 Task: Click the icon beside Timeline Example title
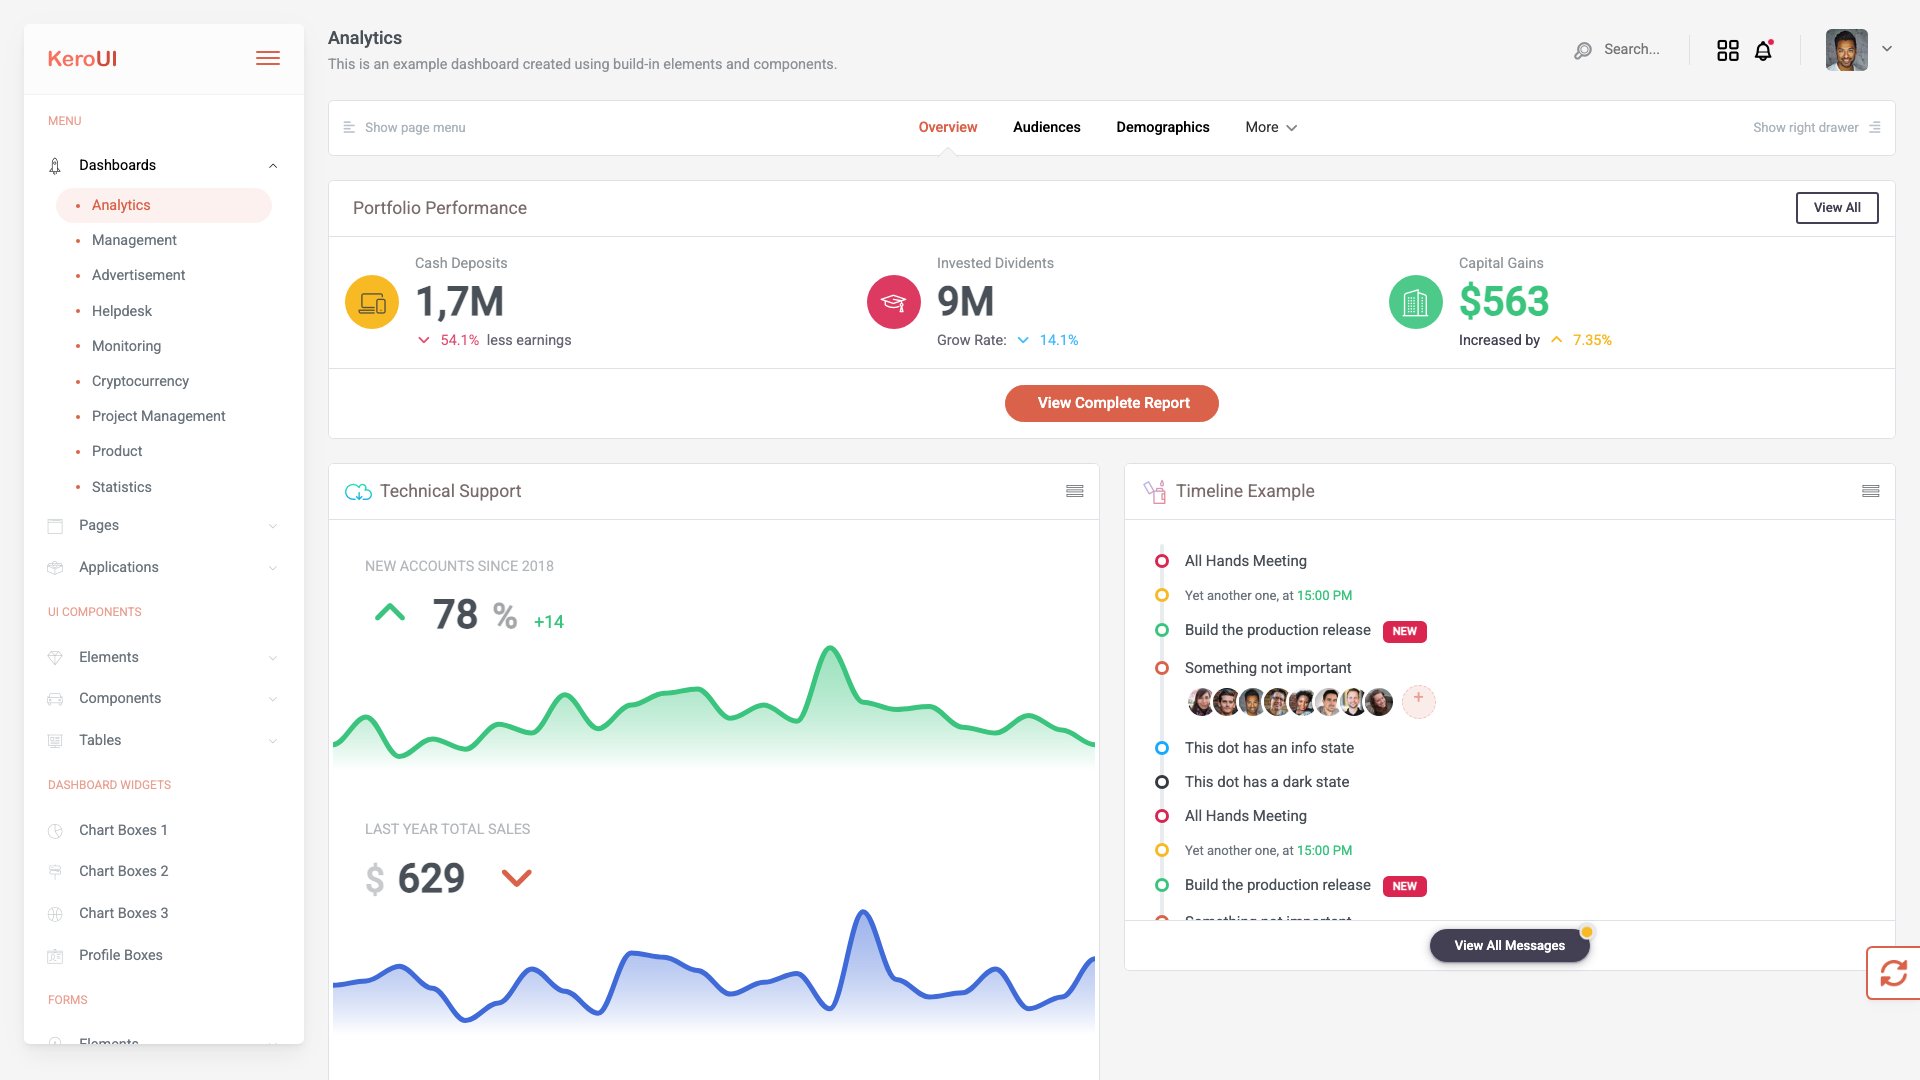point(1155,491)
